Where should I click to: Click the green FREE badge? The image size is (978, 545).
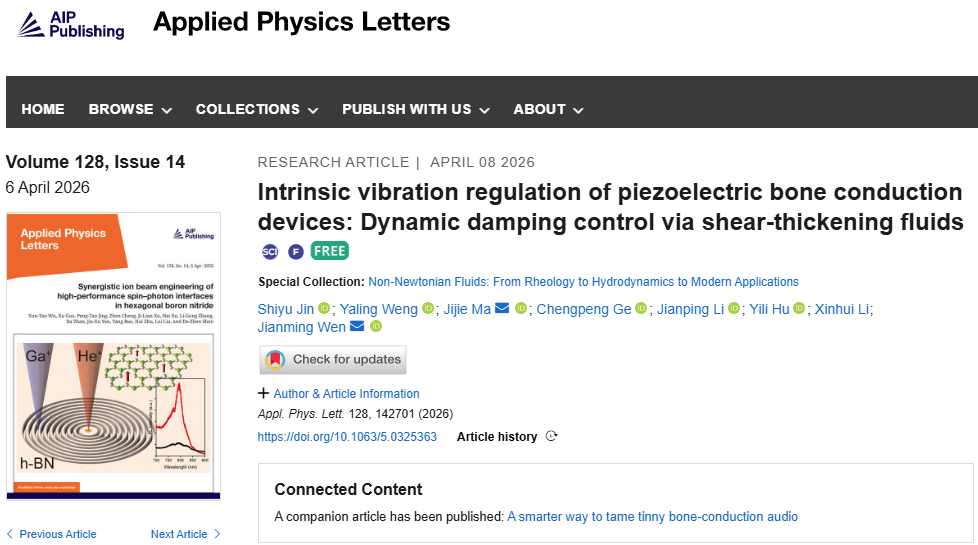click(329, 251)
